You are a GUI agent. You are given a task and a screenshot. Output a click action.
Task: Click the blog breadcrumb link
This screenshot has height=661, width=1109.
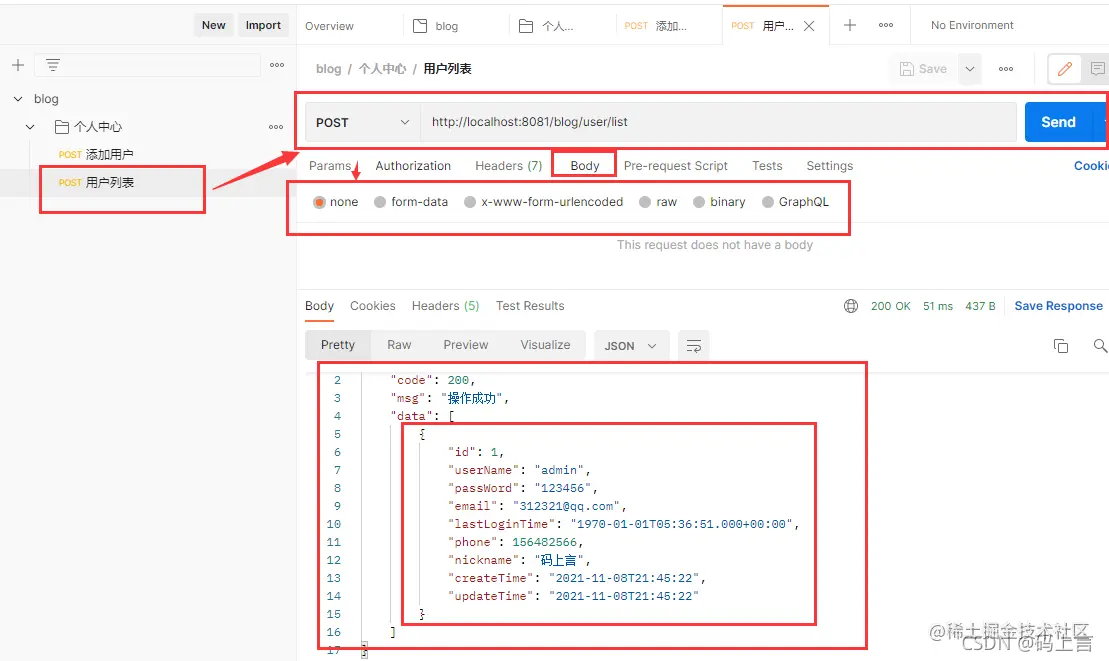[328, 69]
